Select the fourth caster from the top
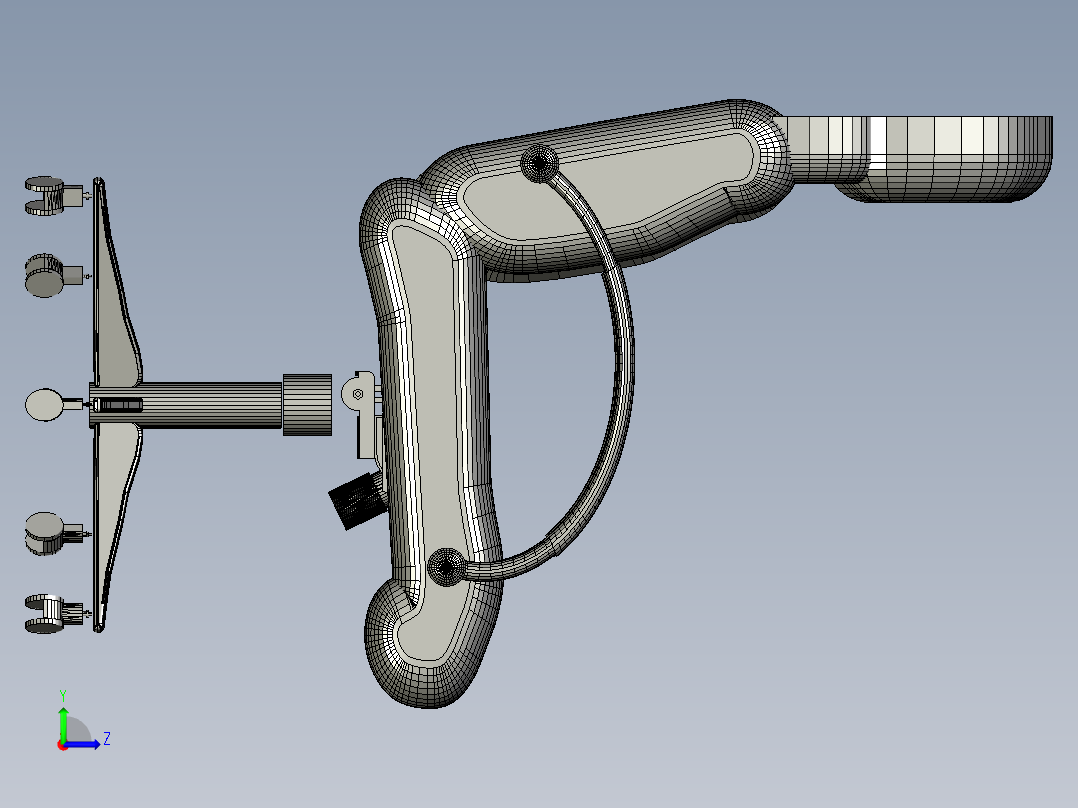Image resolution: width=1078 pixels, height=808 pixels. (54, 534)
